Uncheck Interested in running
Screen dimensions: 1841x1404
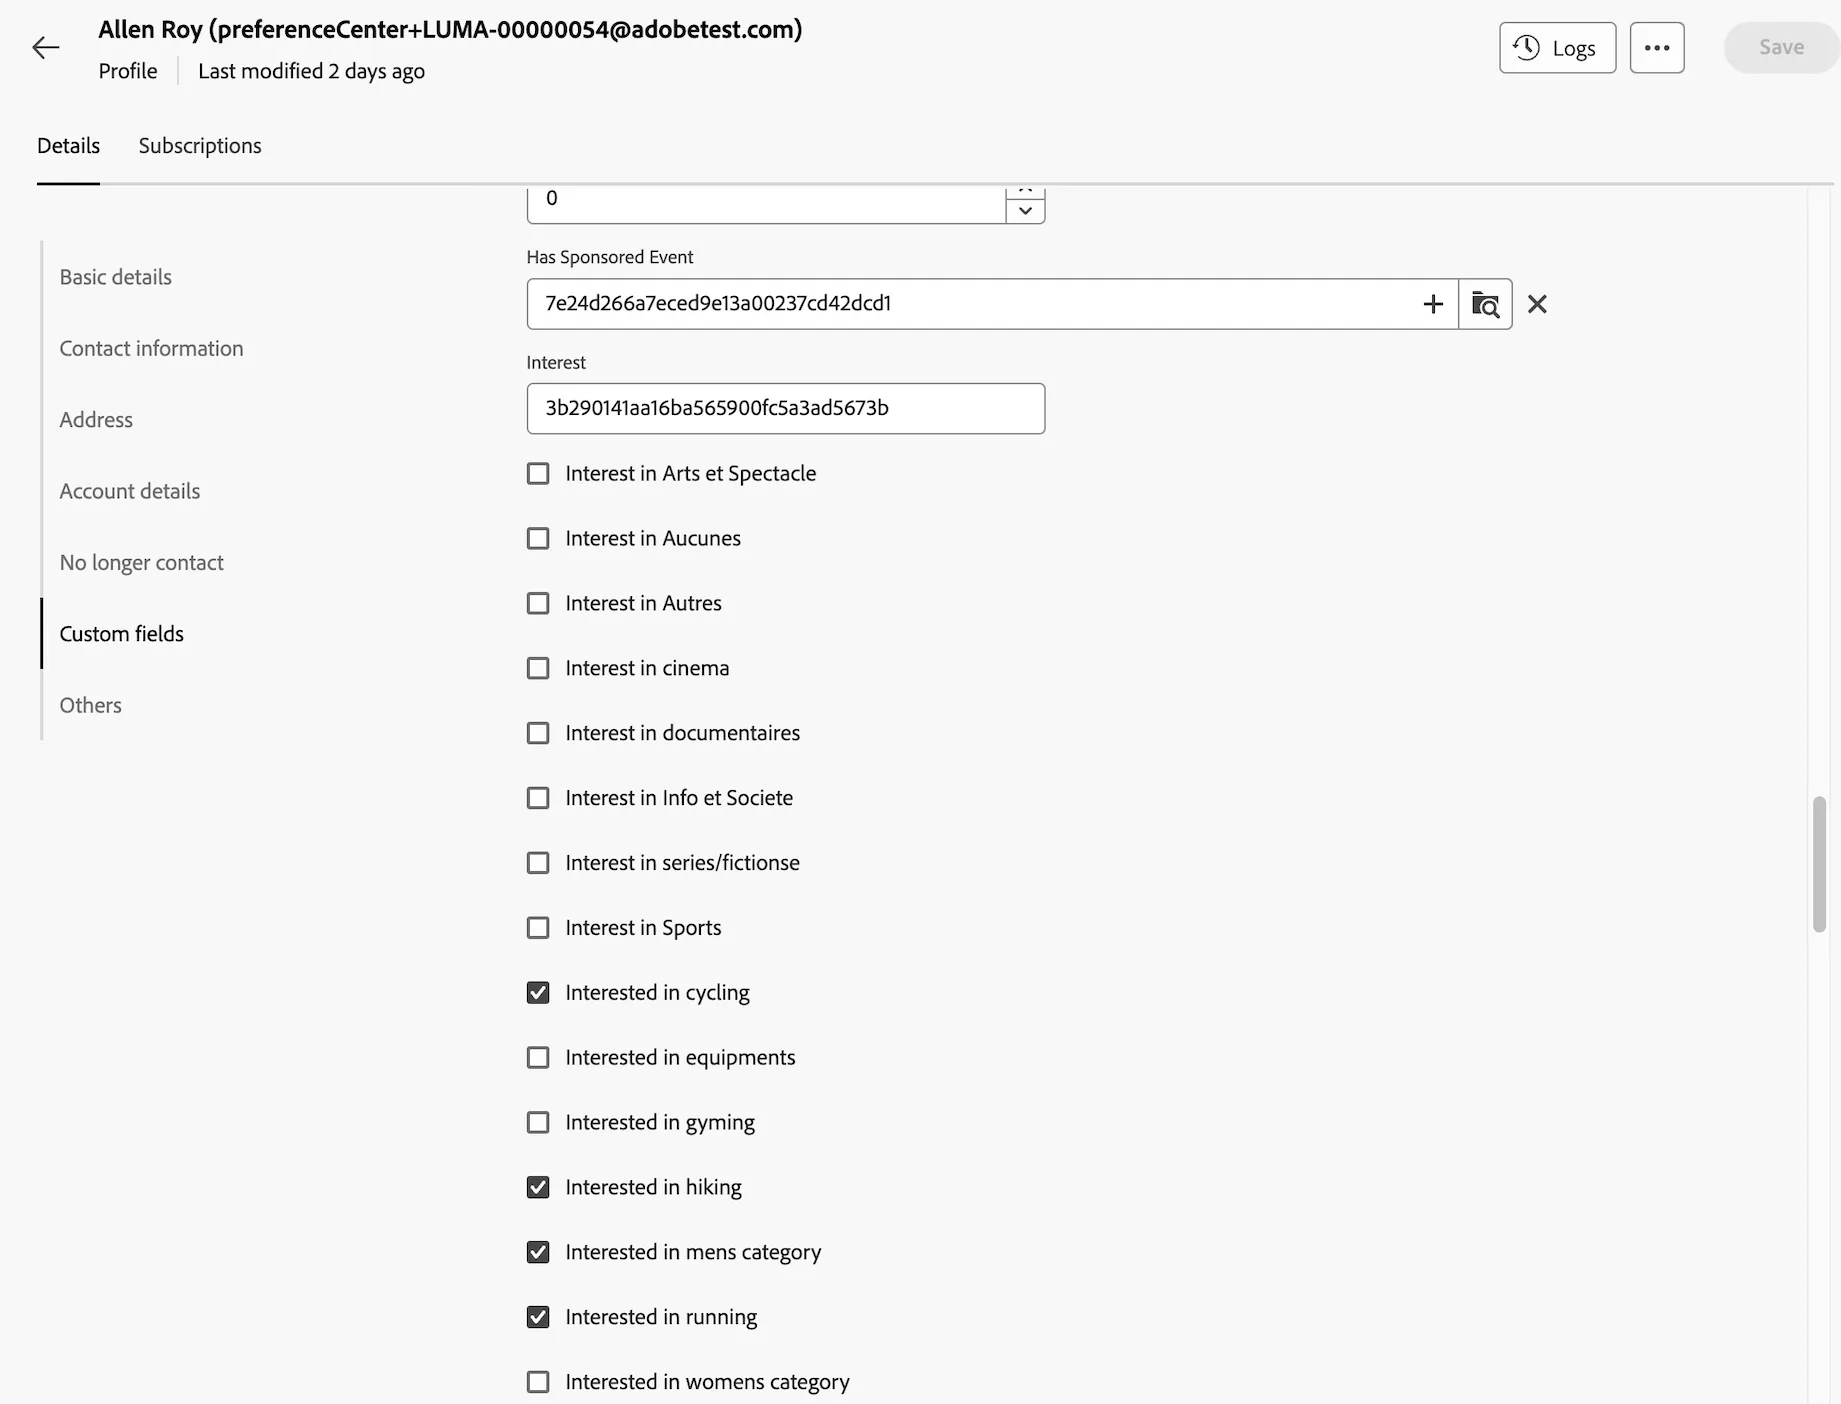point(538,1317)
